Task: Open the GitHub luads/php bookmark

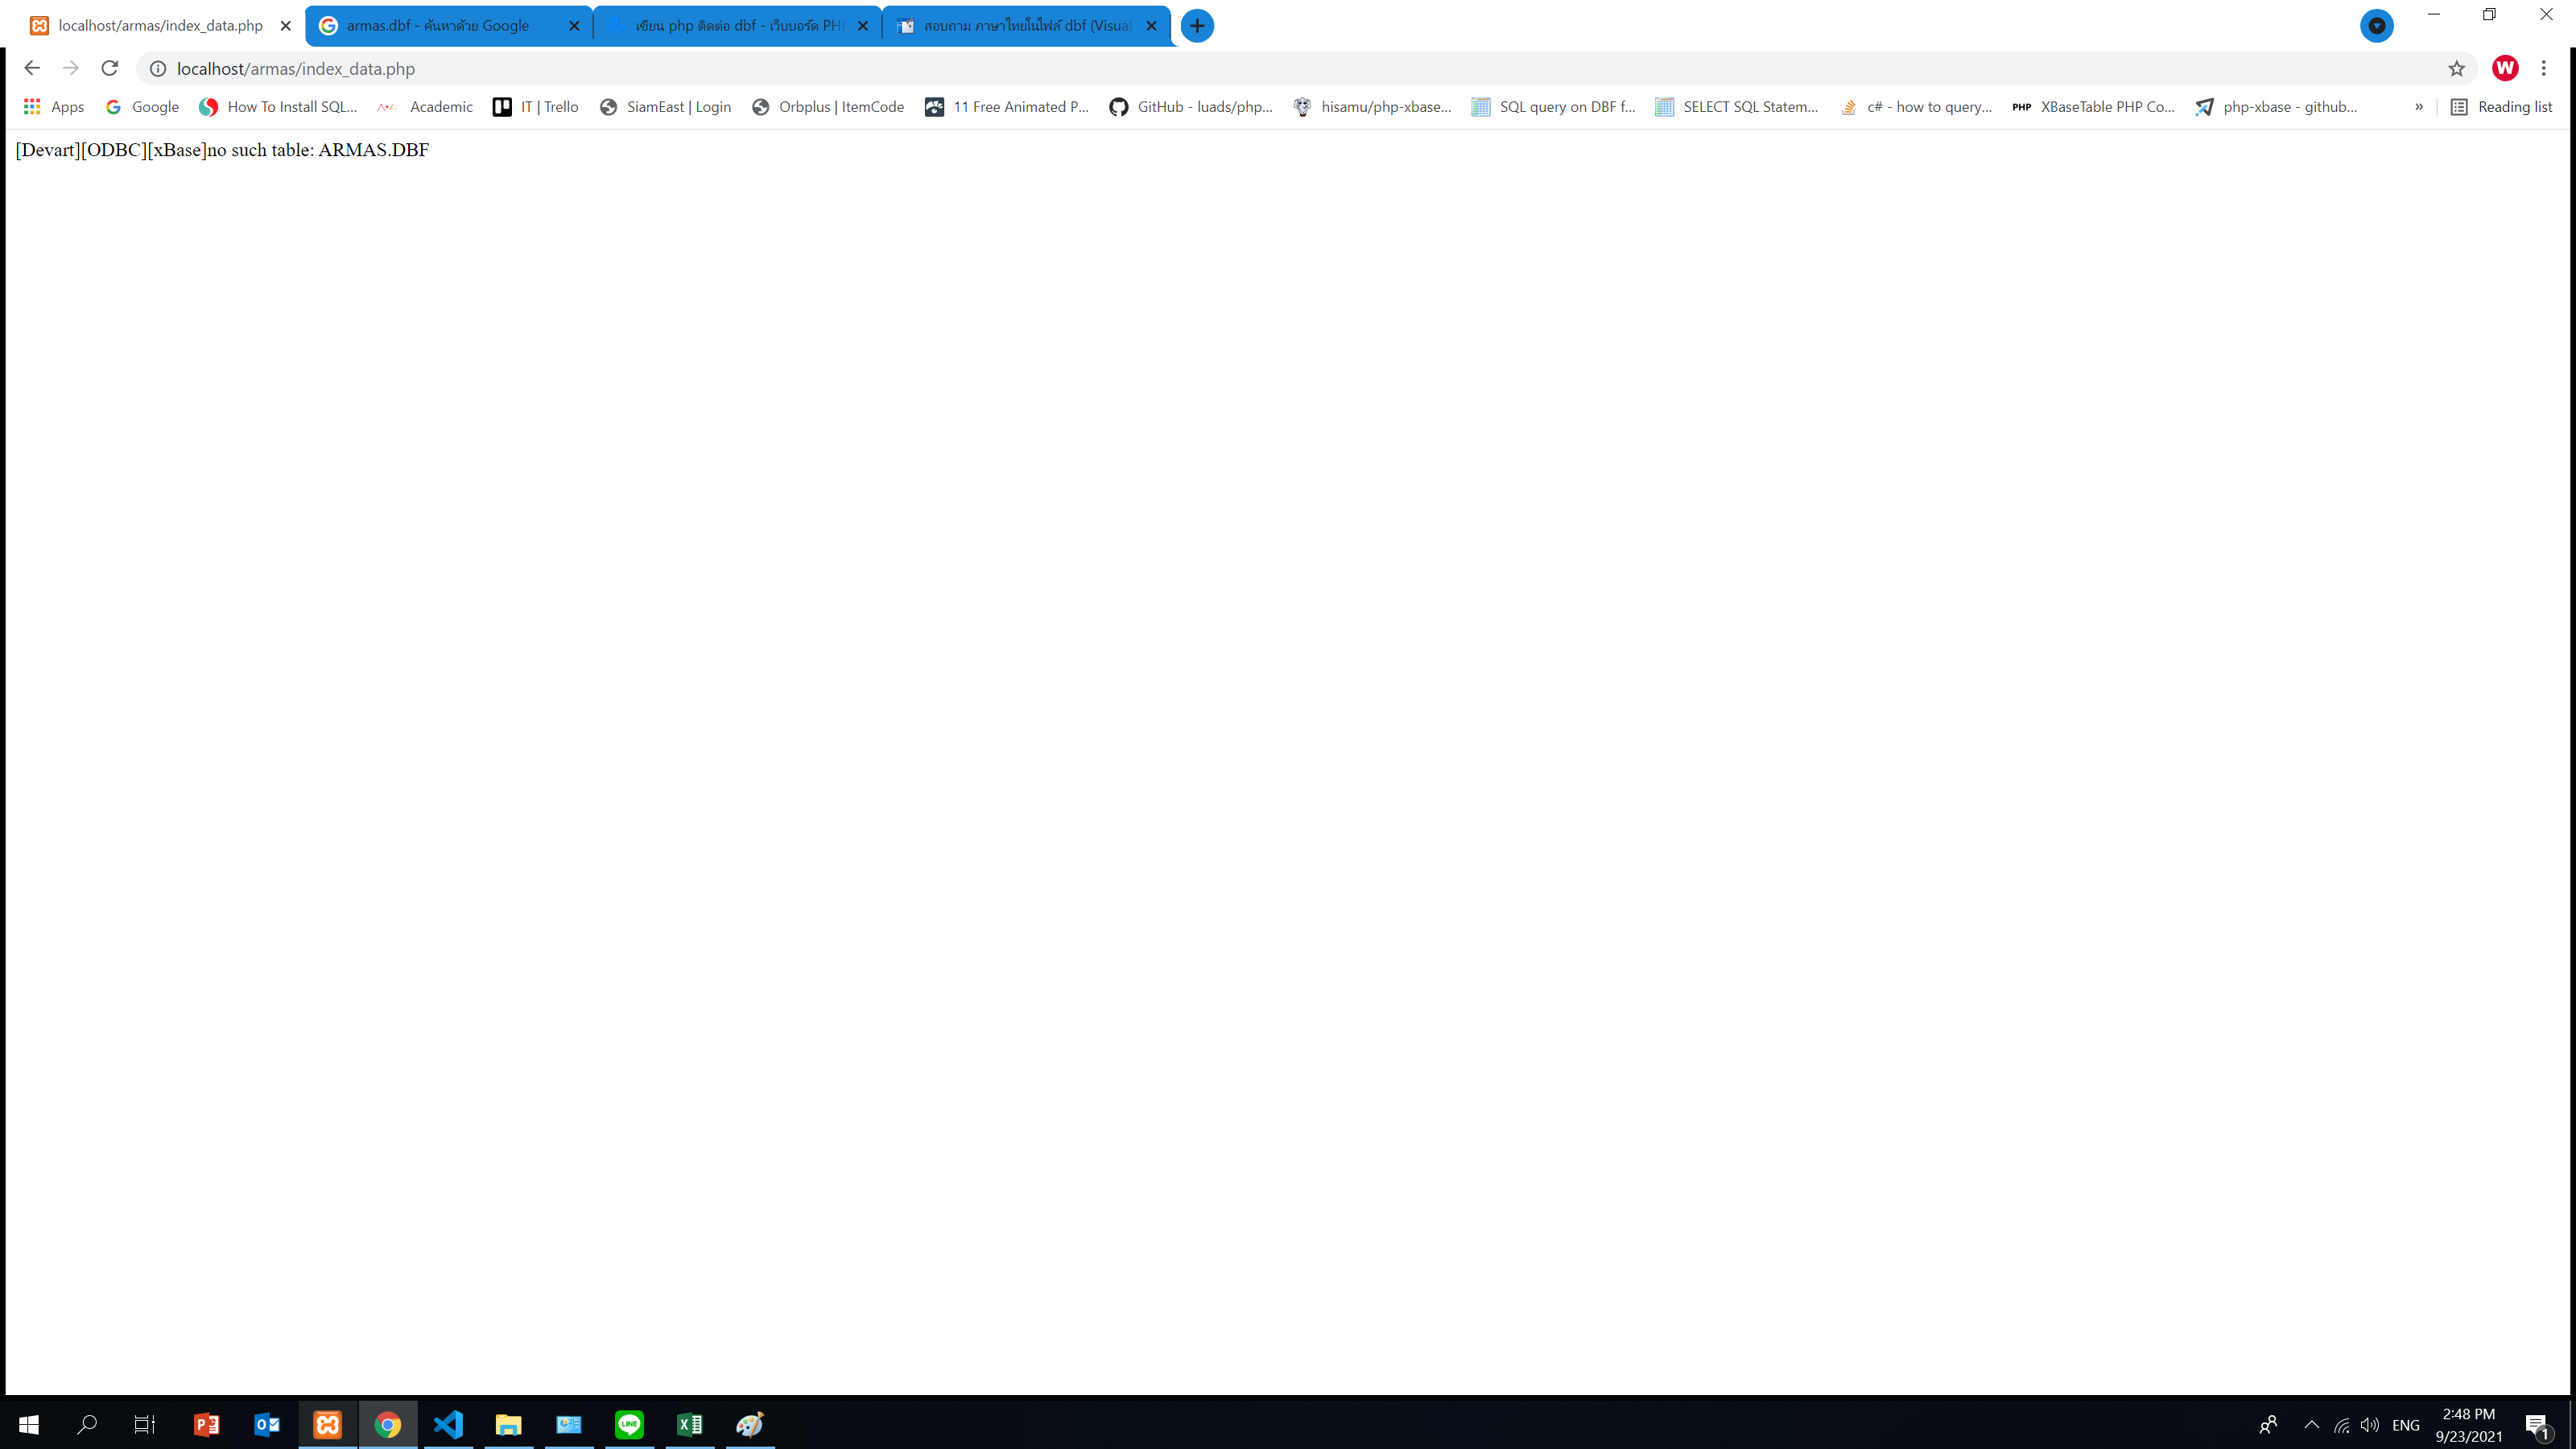Action: point(1191,107)
